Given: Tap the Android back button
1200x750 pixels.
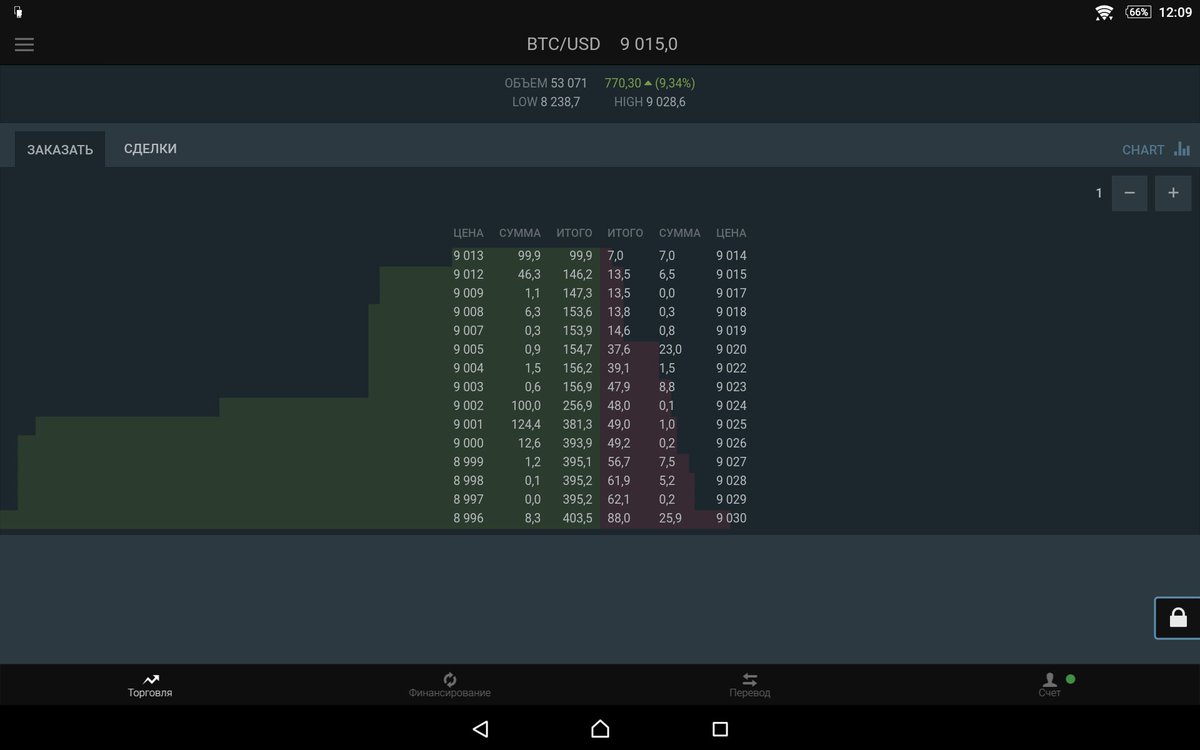Looking at the screenshot, I should pos(480,729).
